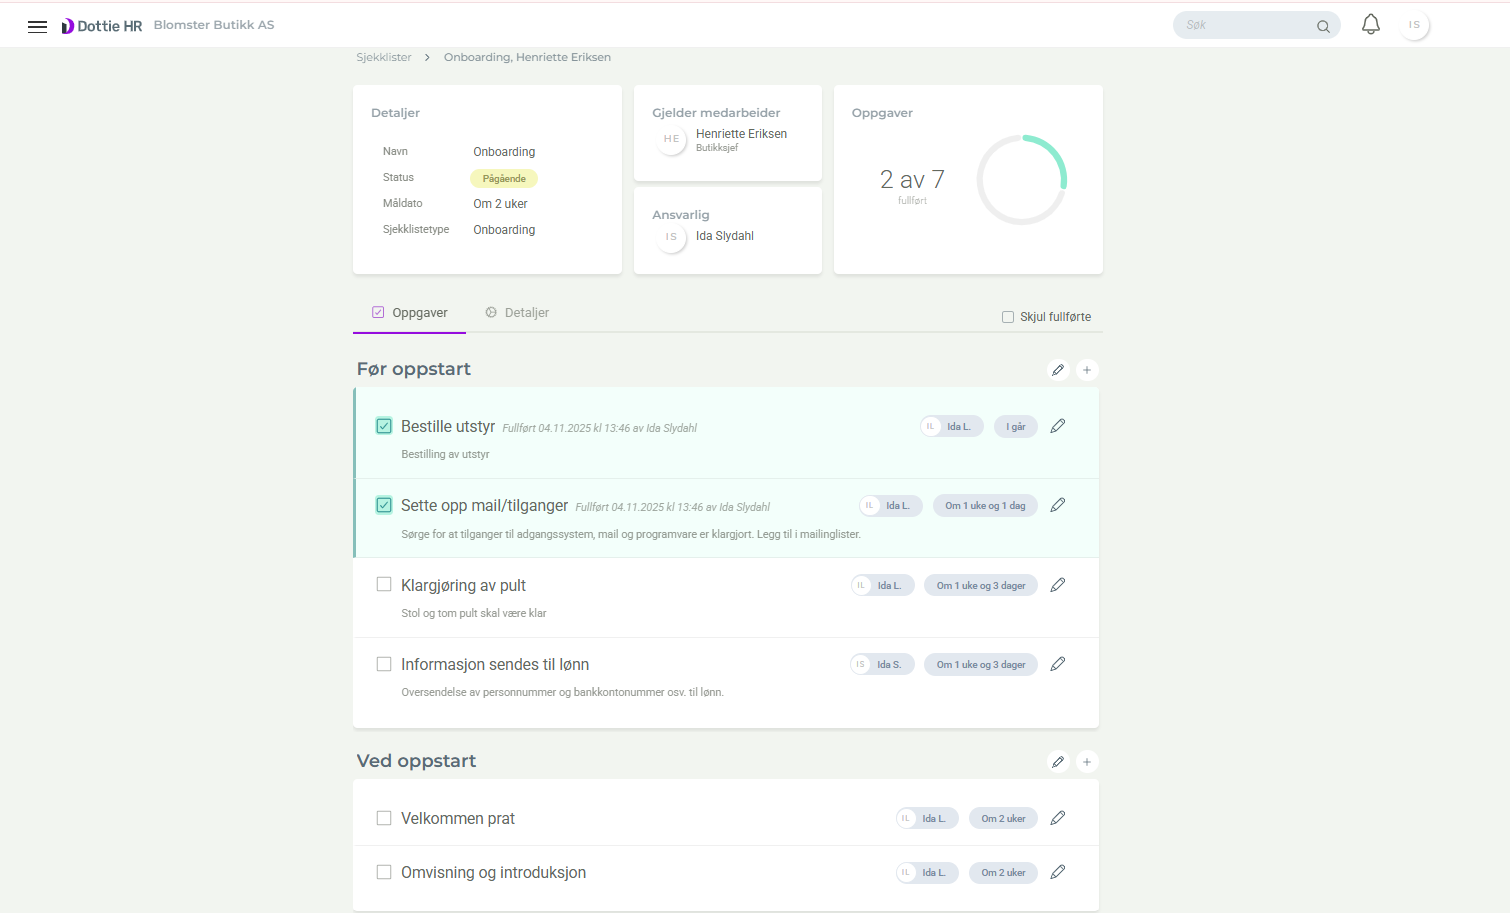Uncheck the completed Sette opp mail/tilganger task
Screen dimensions: 1510x913
[x=383, y=505]
